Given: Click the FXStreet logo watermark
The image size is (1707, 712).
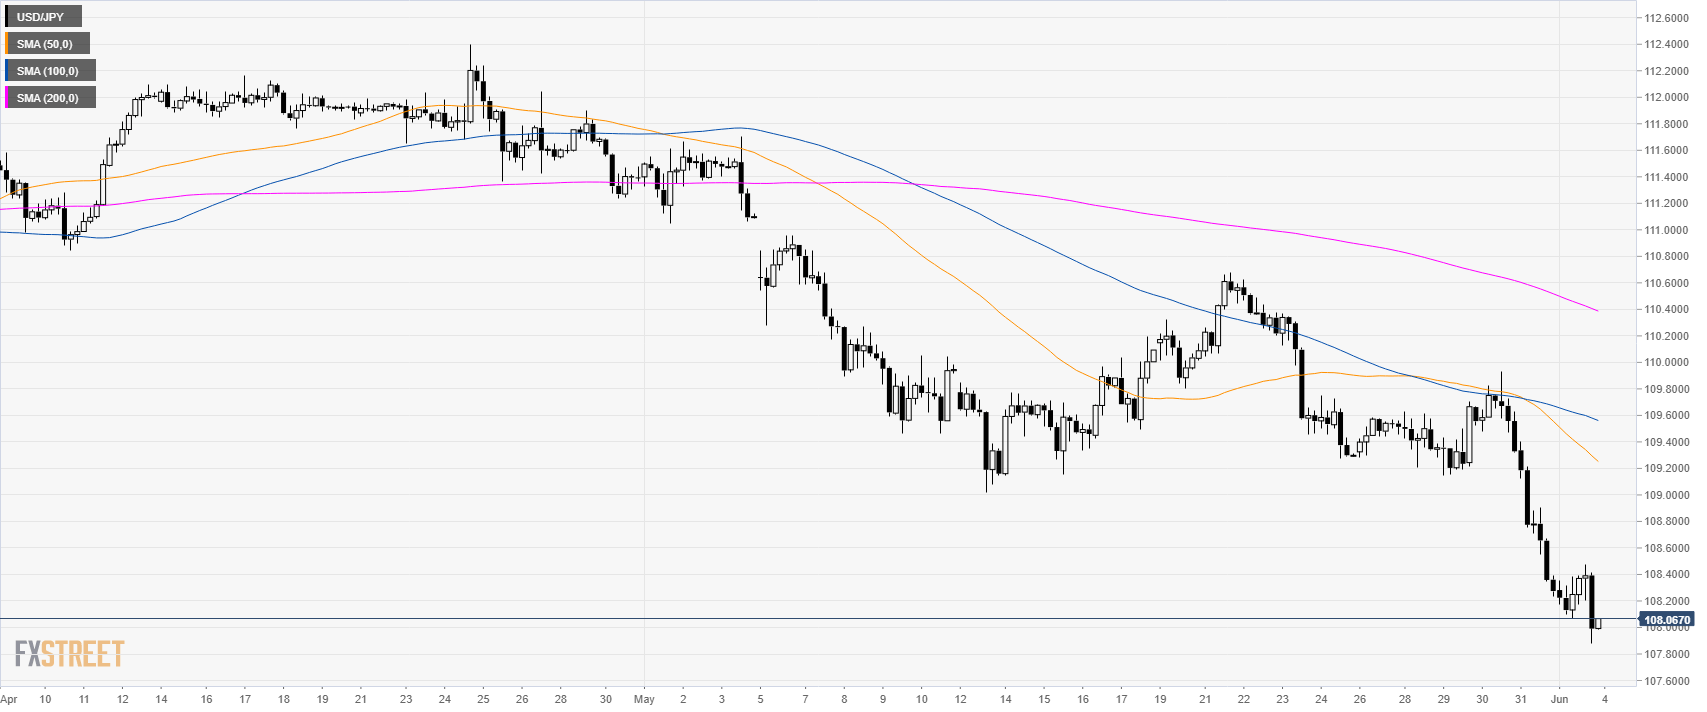Looking at the screenshot, I should click(69, 654).
